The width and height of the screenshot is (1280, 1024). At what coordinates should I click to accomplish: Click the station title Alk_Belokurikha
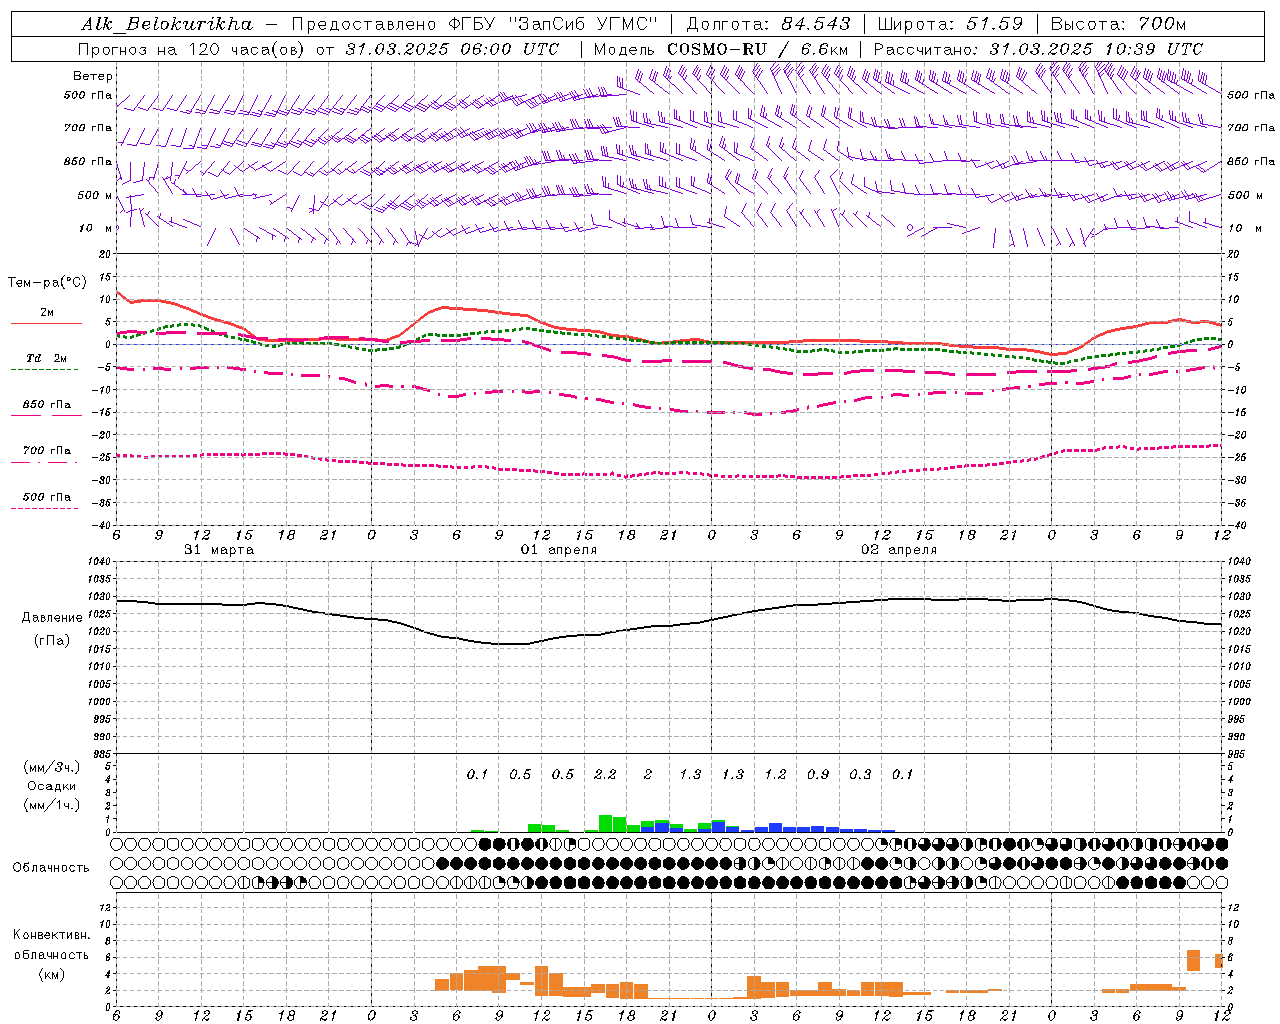point(167,23)
